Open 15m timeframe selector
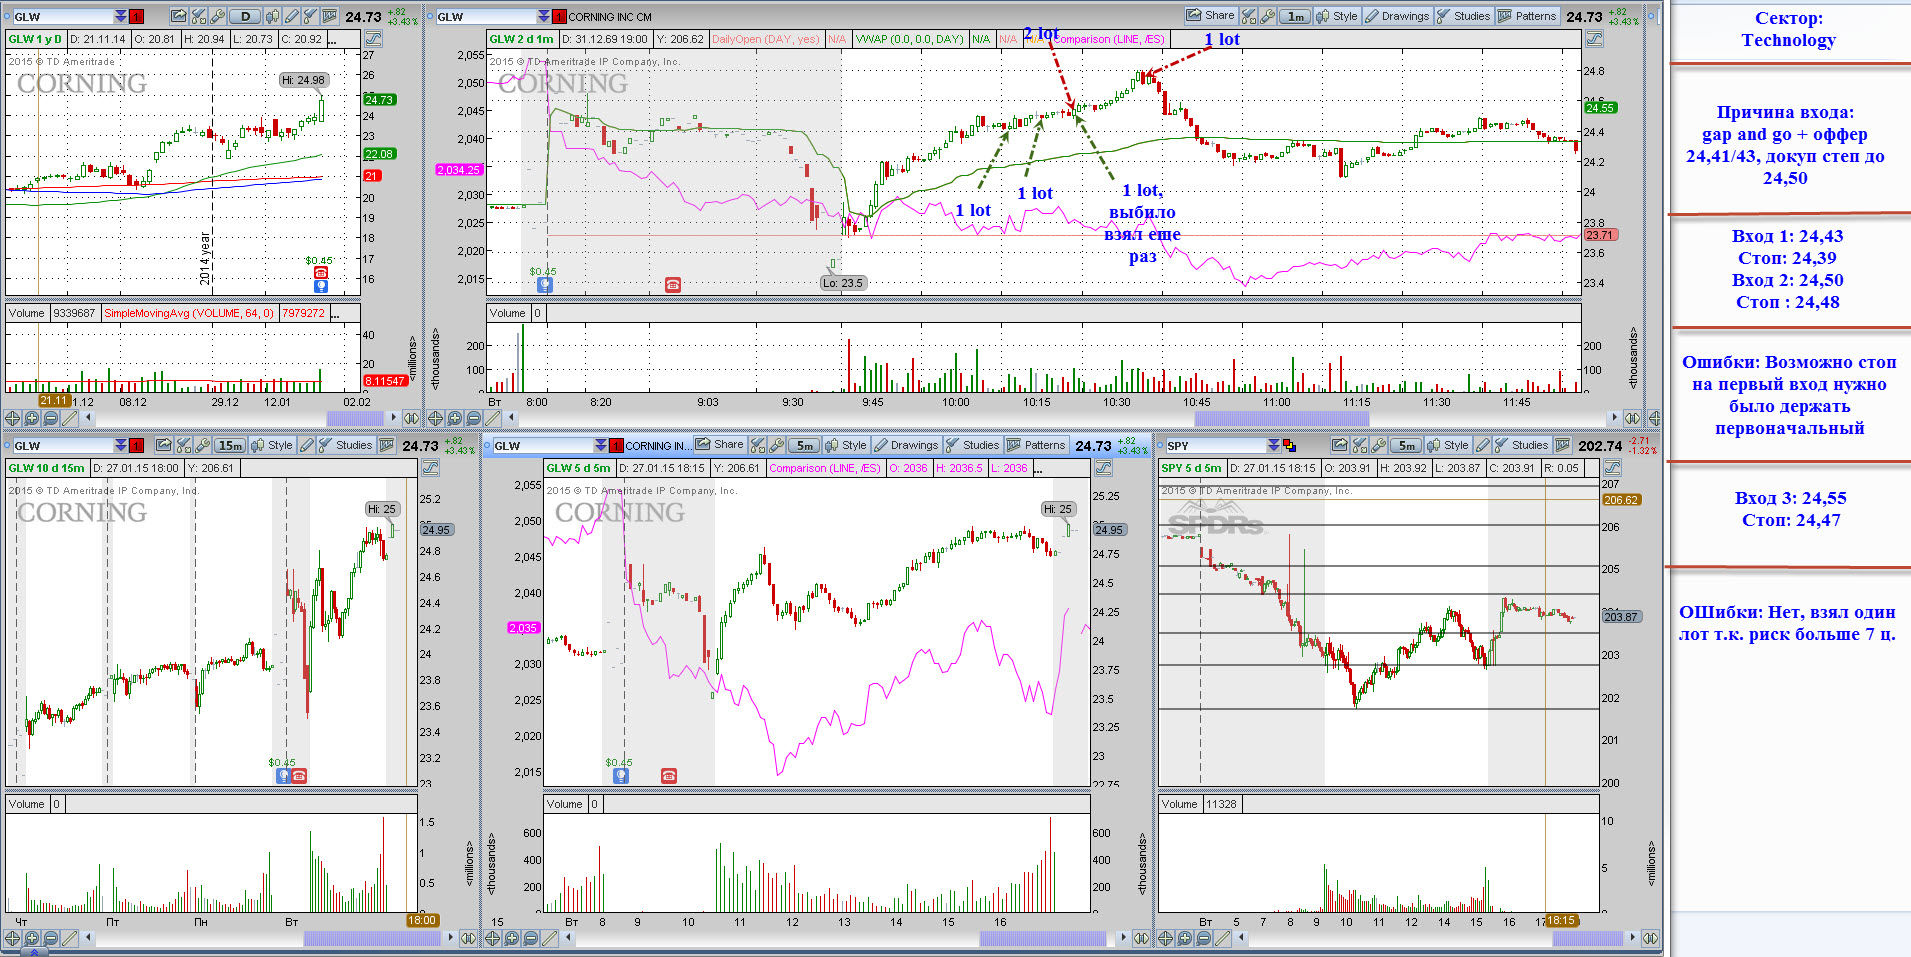 pos(230,445)
